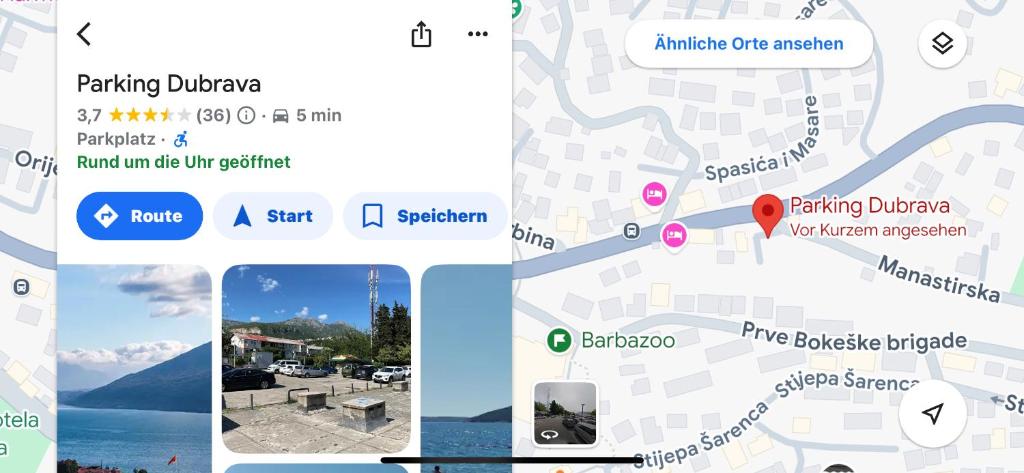The height and width of the screenshot is (473, 1024).
Task: Tap the my-location arrow button
Action: pos(933,414)
